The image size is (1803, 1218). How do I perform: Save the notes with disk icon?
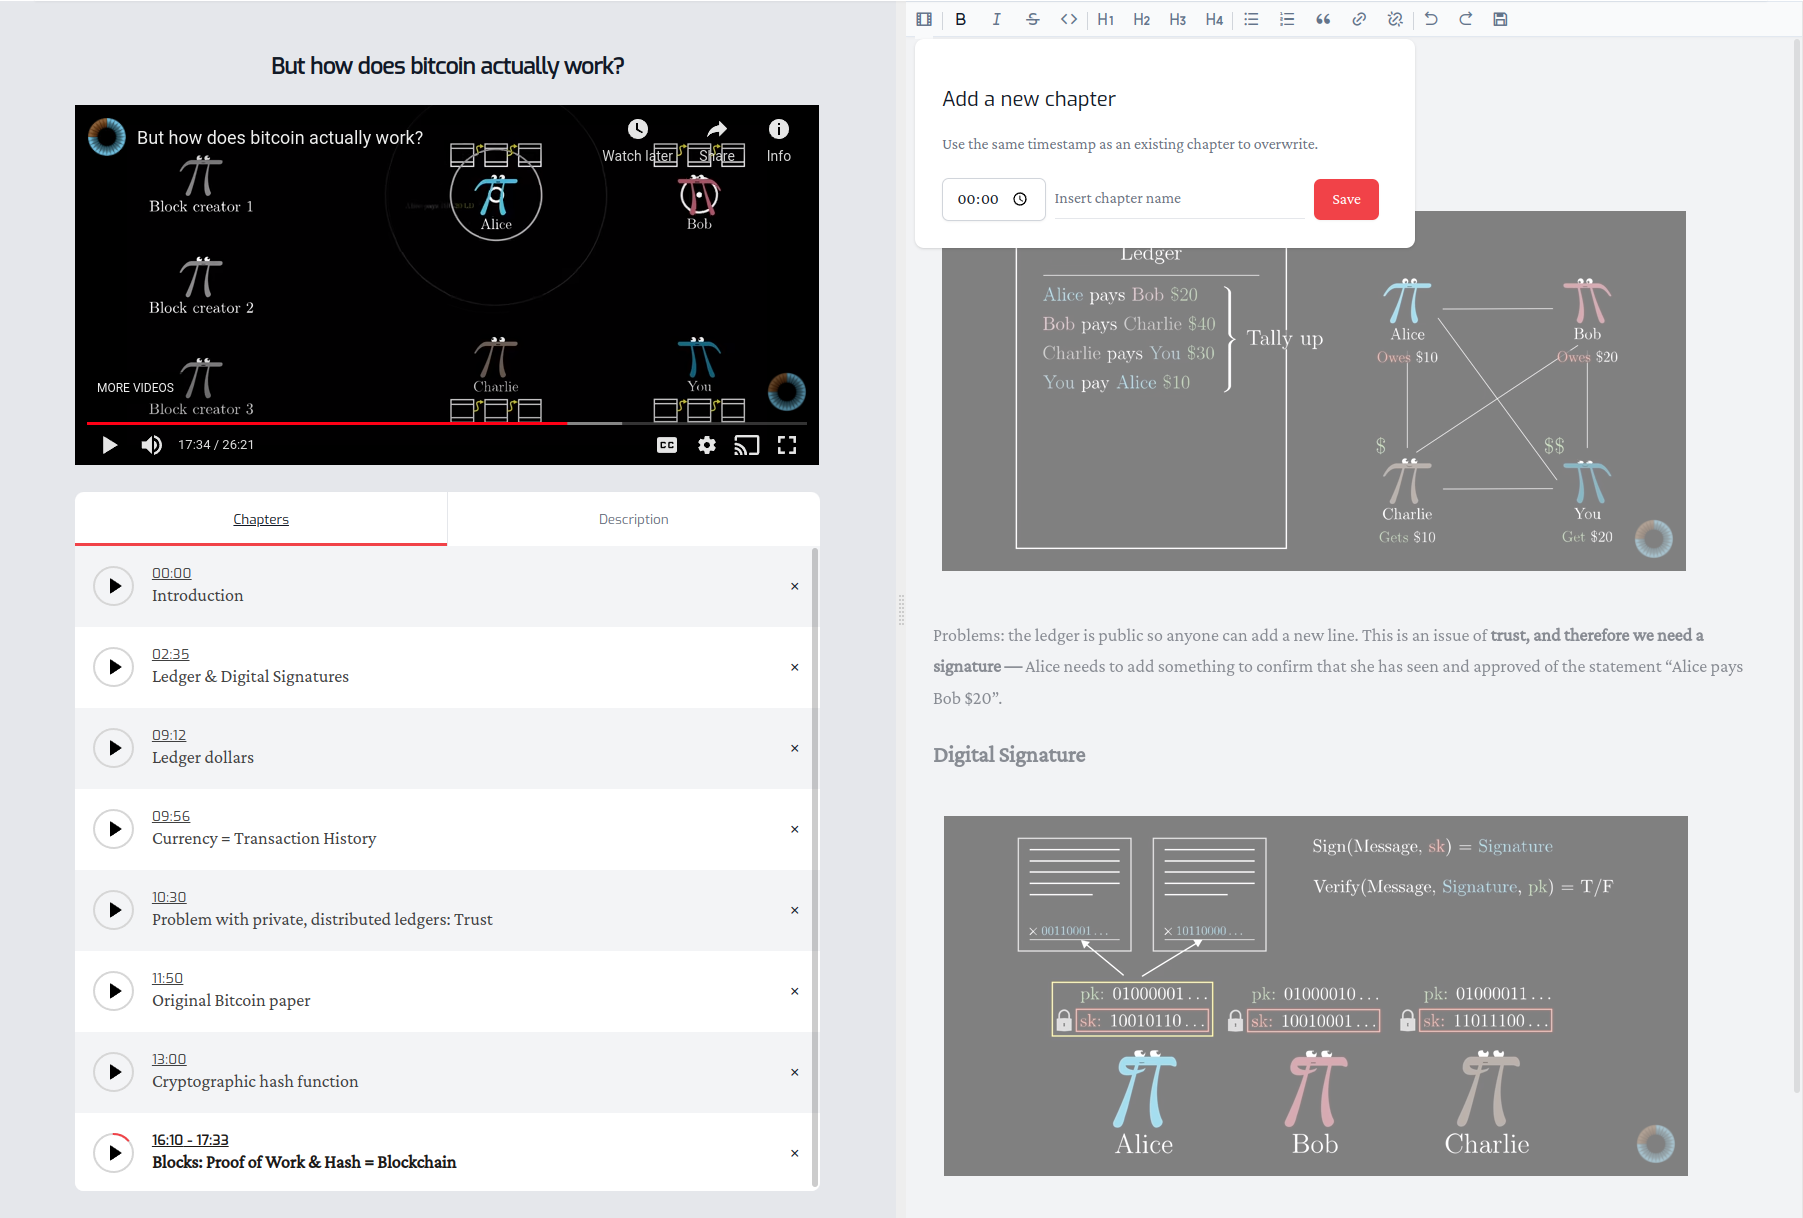pyautogui.click(x=1500, y=19)
